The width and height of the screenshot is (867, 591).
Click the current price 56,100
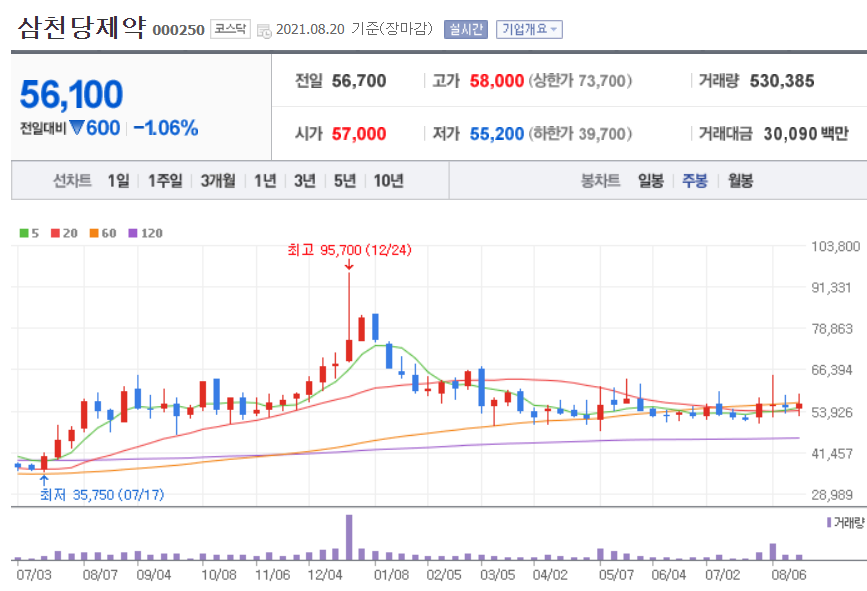[x=71, y=94]
